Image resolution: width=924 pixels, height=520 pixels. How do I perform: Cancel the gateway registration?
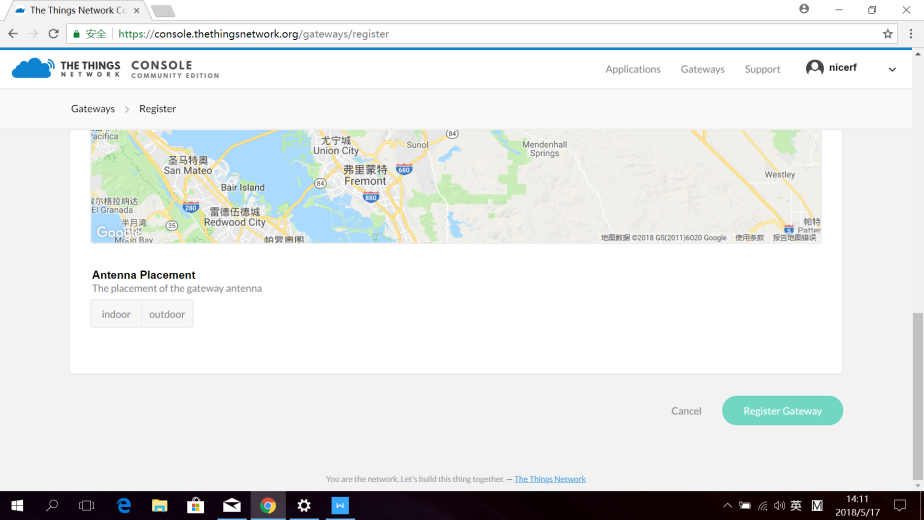pyautogui.click(x=686, y=411)
